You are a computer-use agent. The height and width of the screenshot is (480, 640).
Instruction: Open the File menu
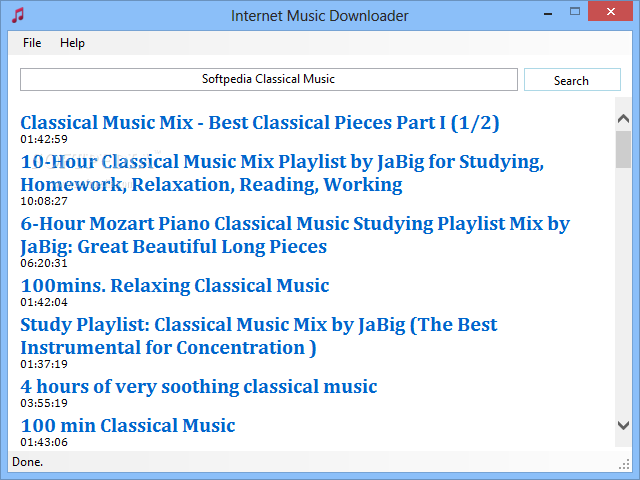pyautogui.click(x=32, y=43)
